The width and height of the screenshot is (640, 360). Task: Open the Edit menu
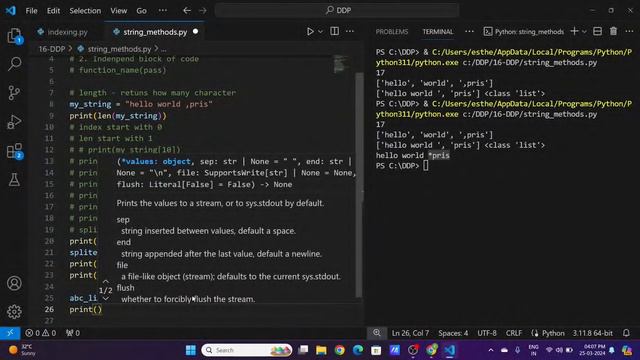pos(53,11)
